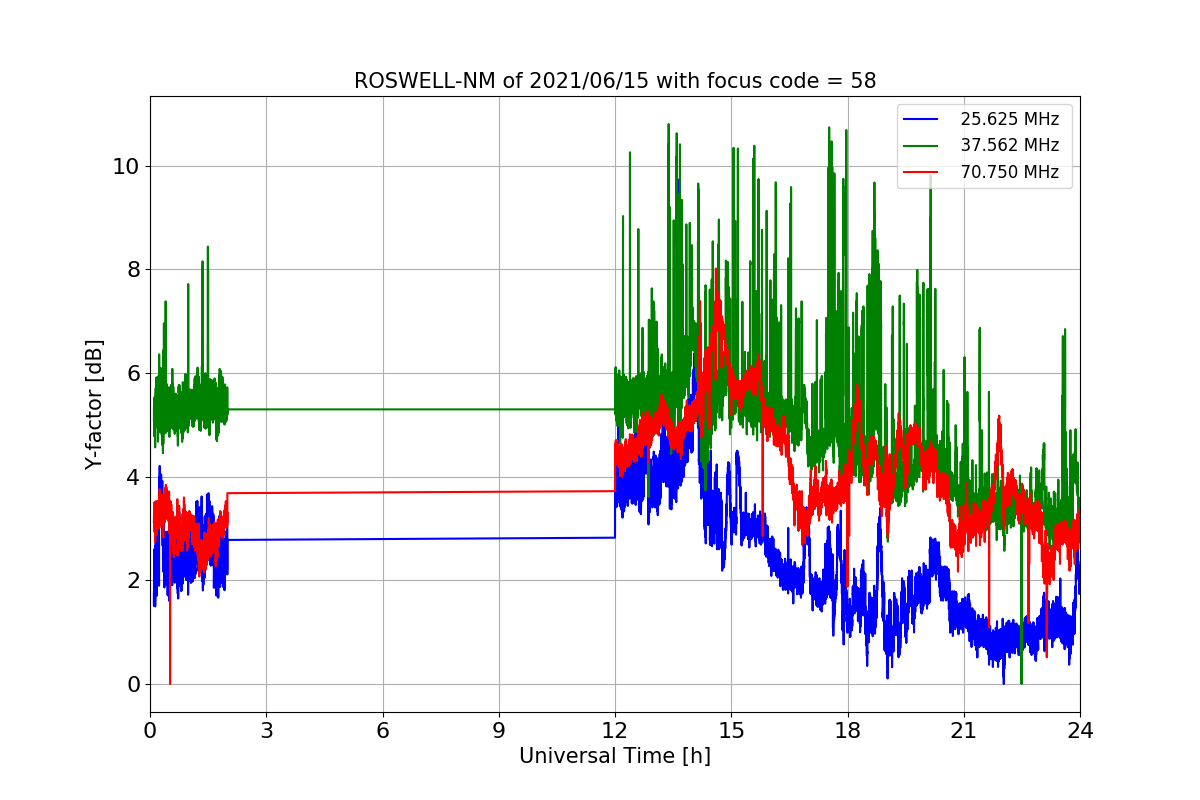Click x-axis tick label 0

(150, 731)
